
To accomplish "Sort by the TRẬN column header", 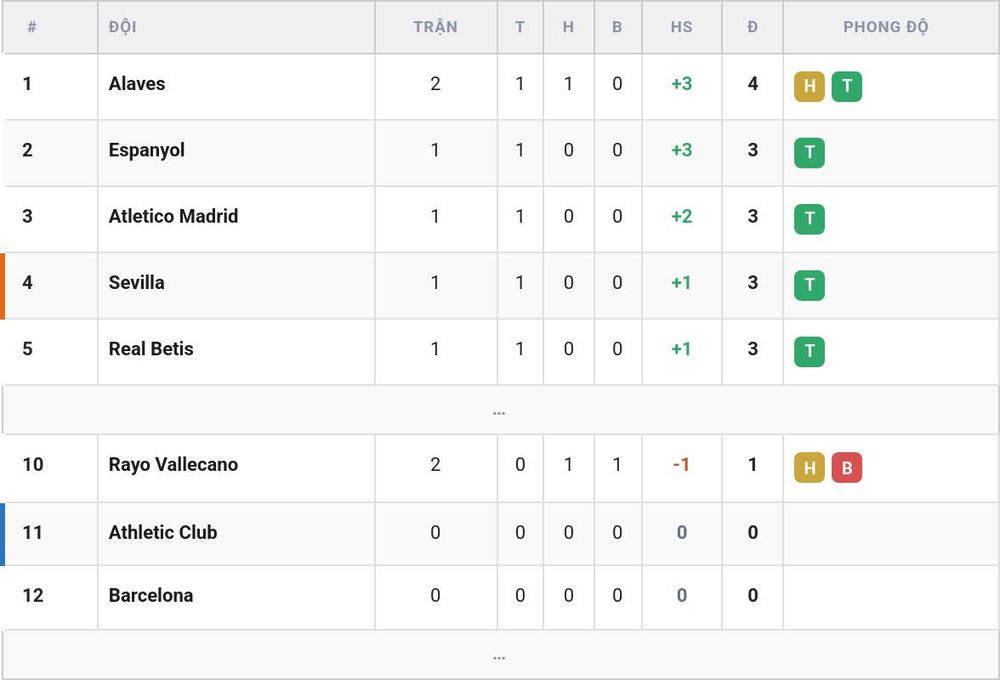I will pyautogui.click(x=435, y=27).
